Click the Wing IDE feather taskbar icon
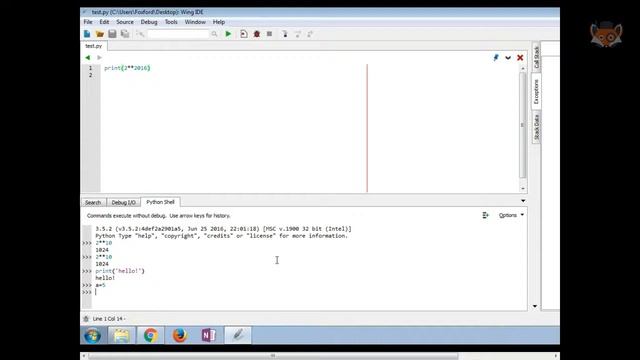The image size is (640, 360). 238,336
